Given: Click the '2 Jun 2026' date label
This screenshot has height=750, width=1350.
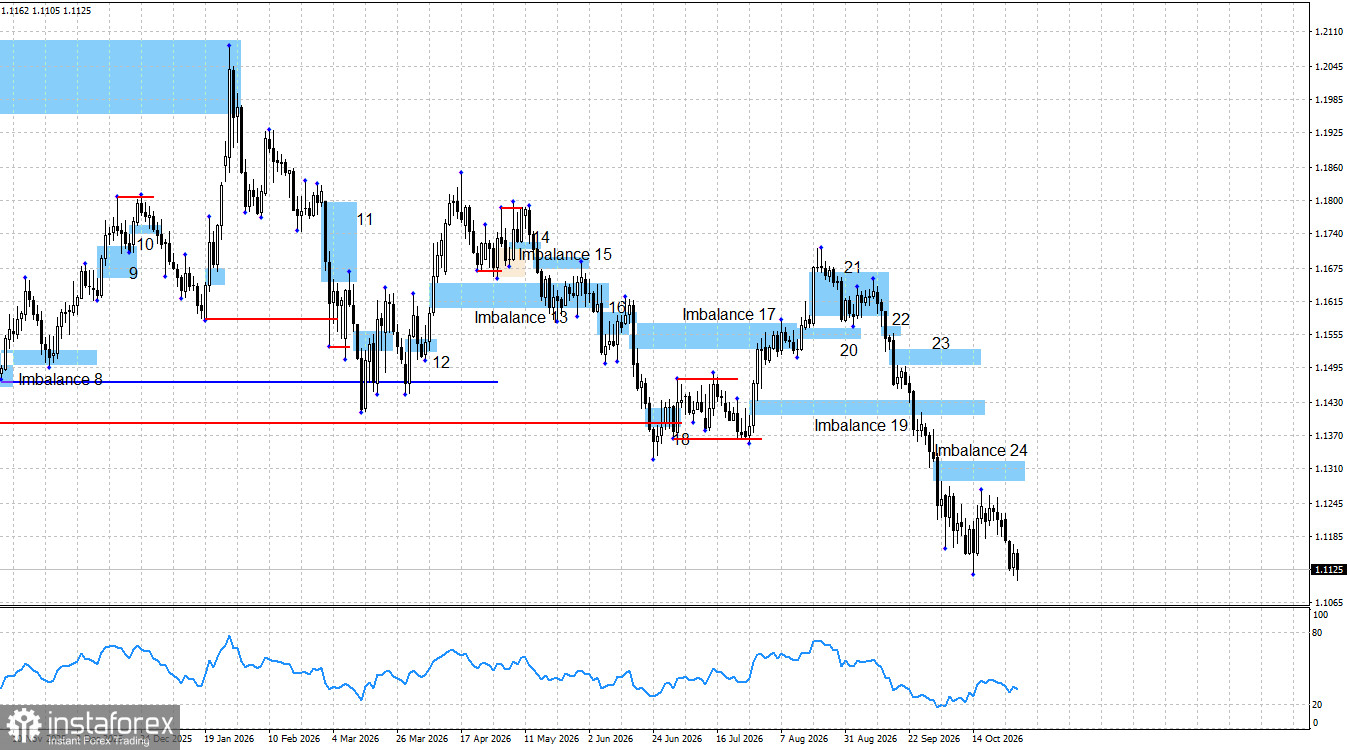Looking at the screenshot, I should click(611, 738).
